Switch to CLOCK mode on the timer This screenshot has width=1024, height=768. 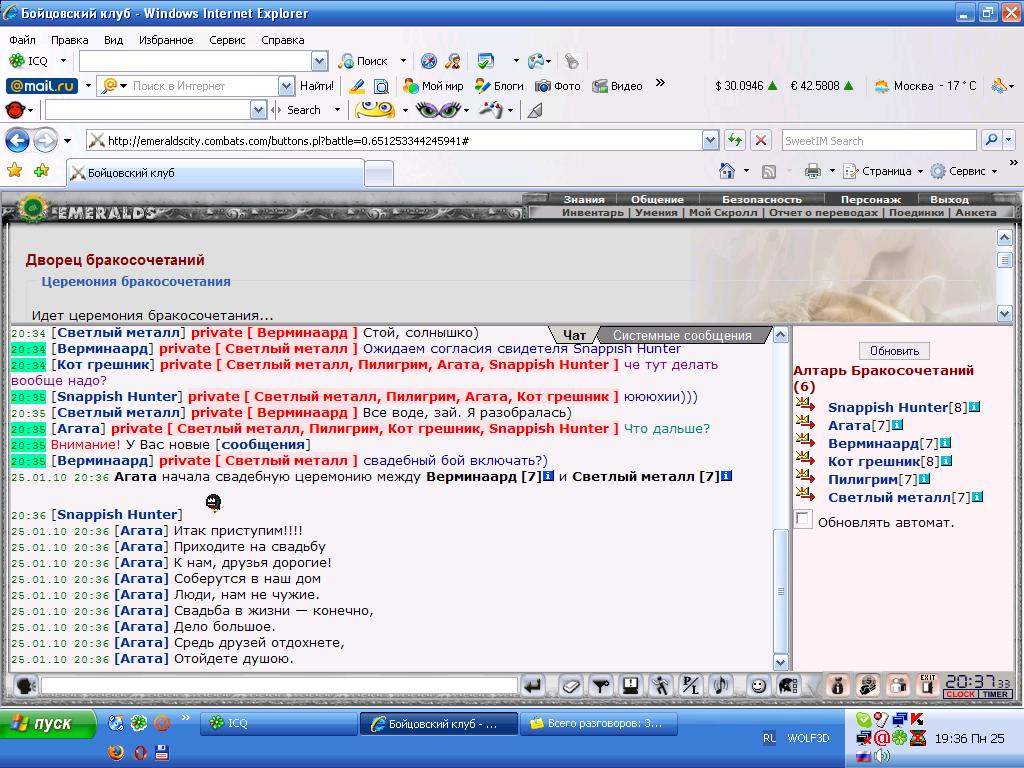(x=960, y=694)
